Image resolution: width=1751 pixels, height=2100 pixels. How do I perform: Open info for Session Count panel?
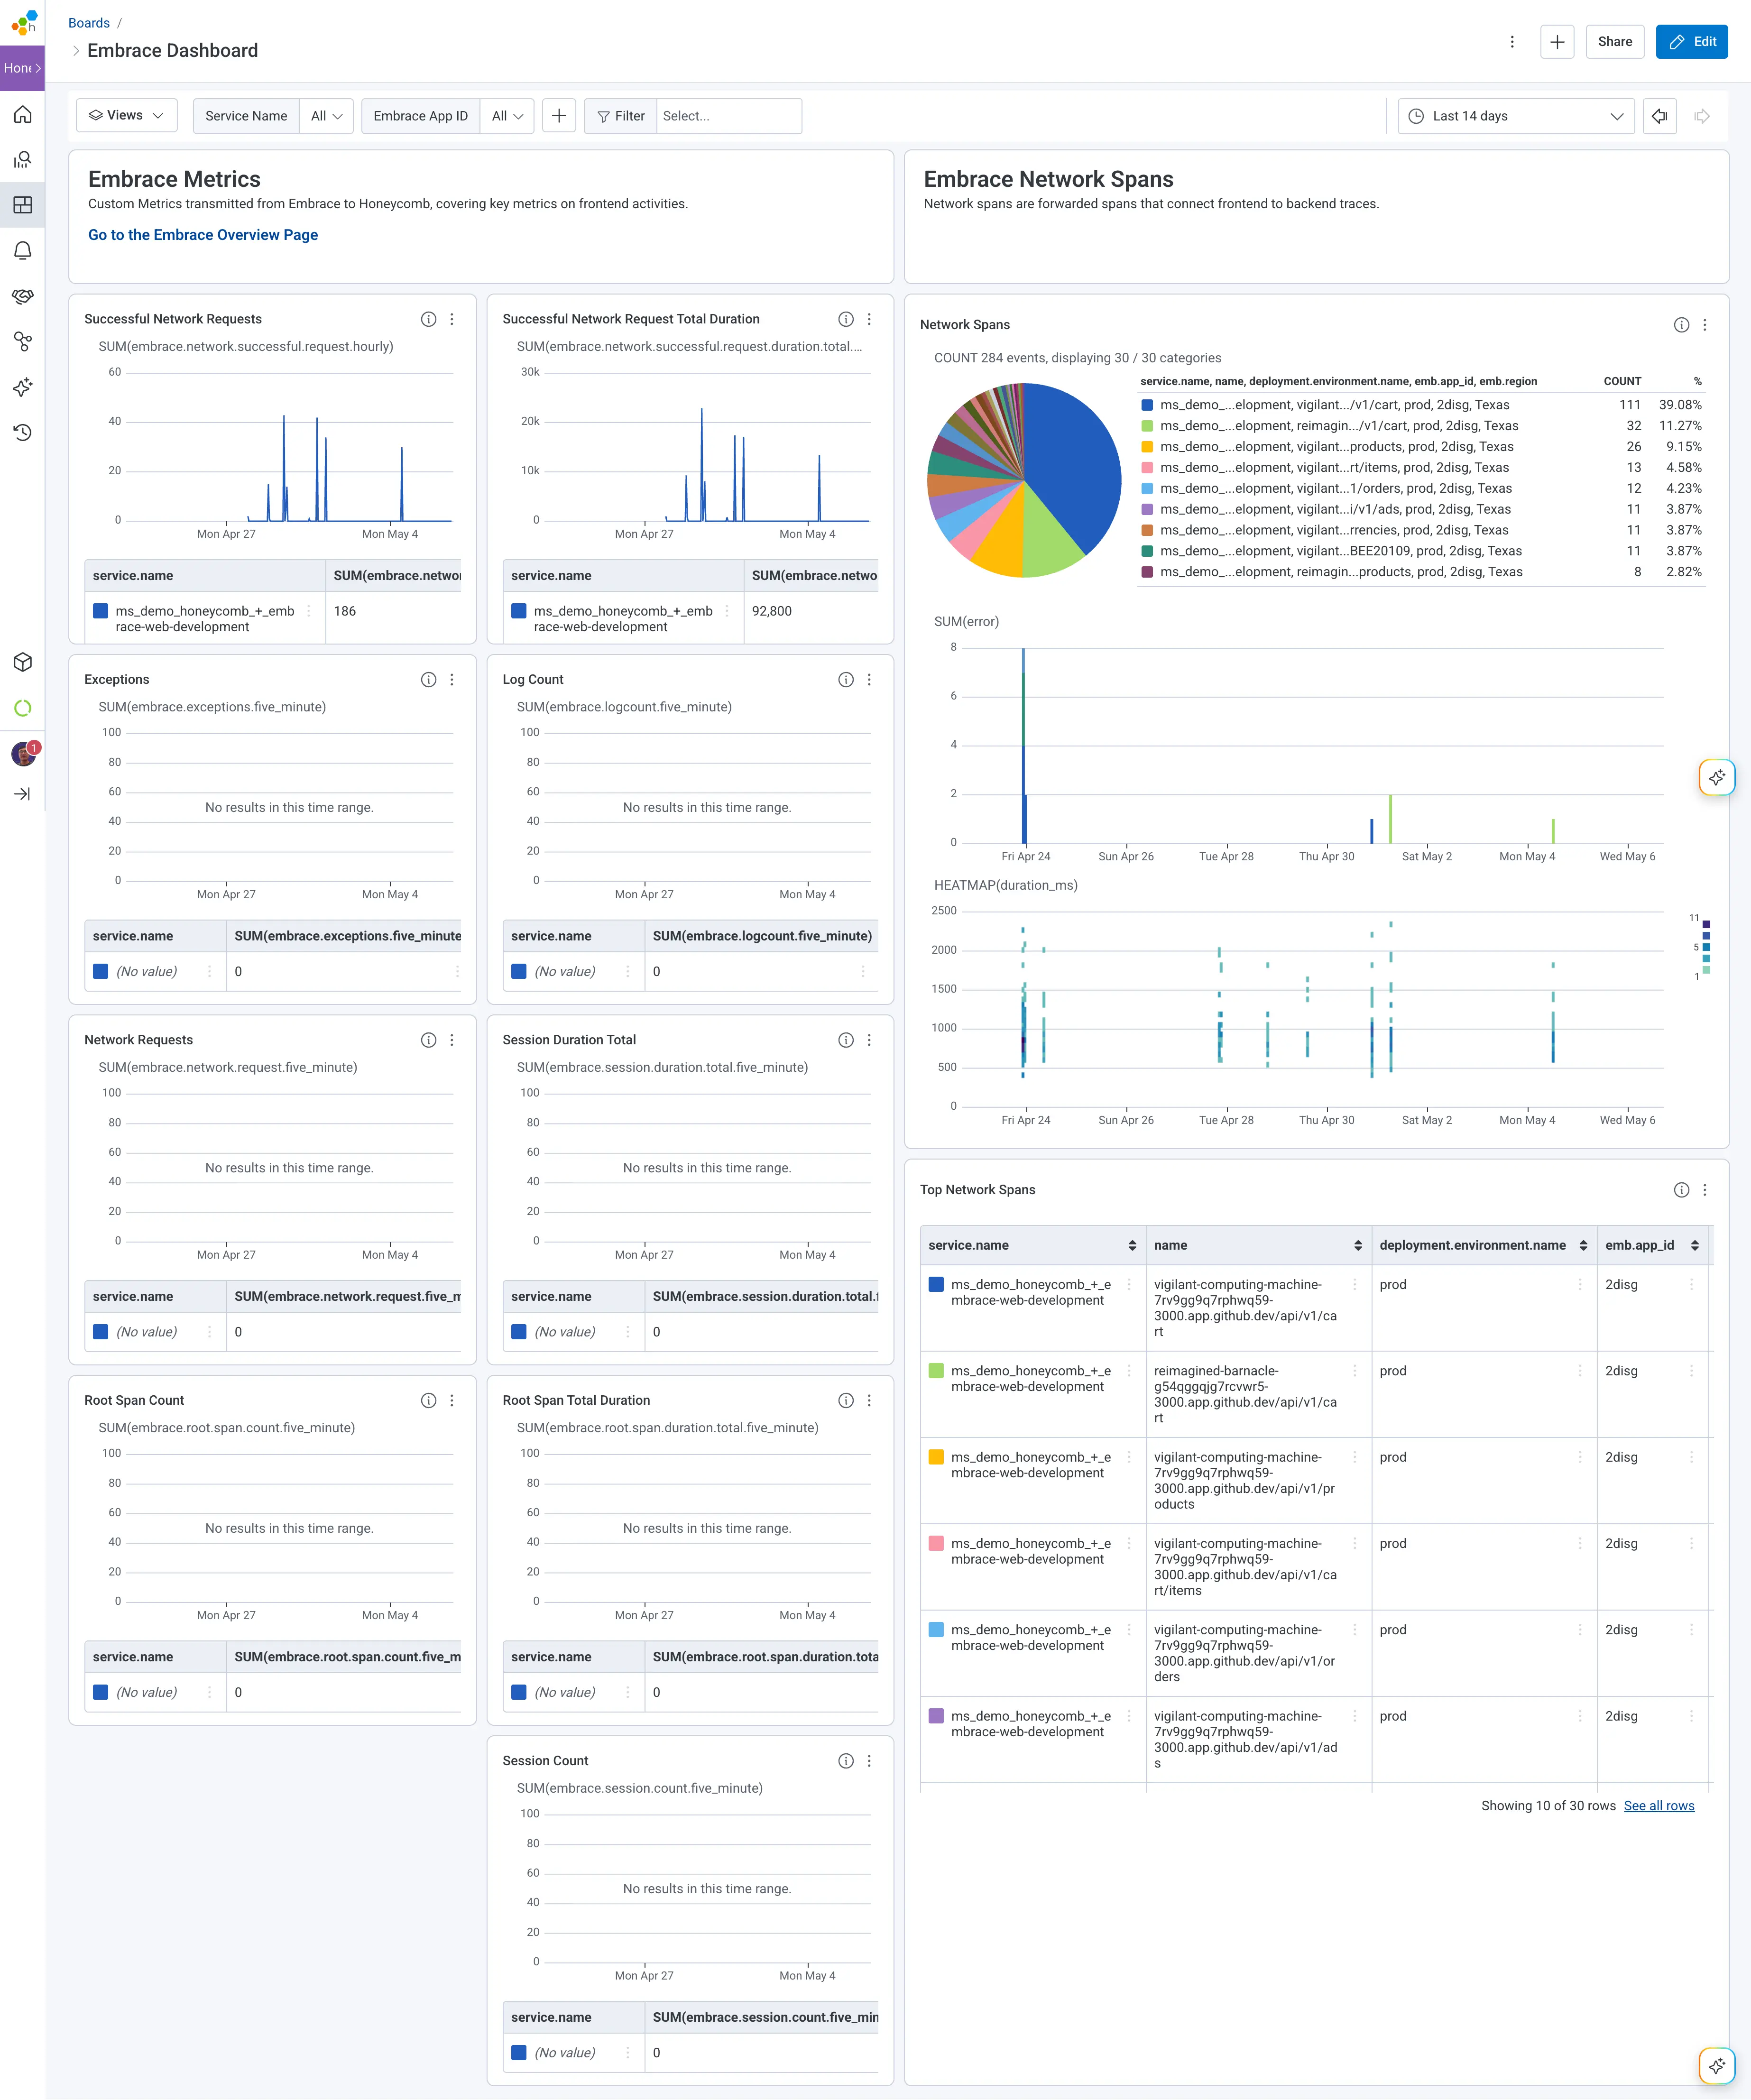click(845, 1761)
